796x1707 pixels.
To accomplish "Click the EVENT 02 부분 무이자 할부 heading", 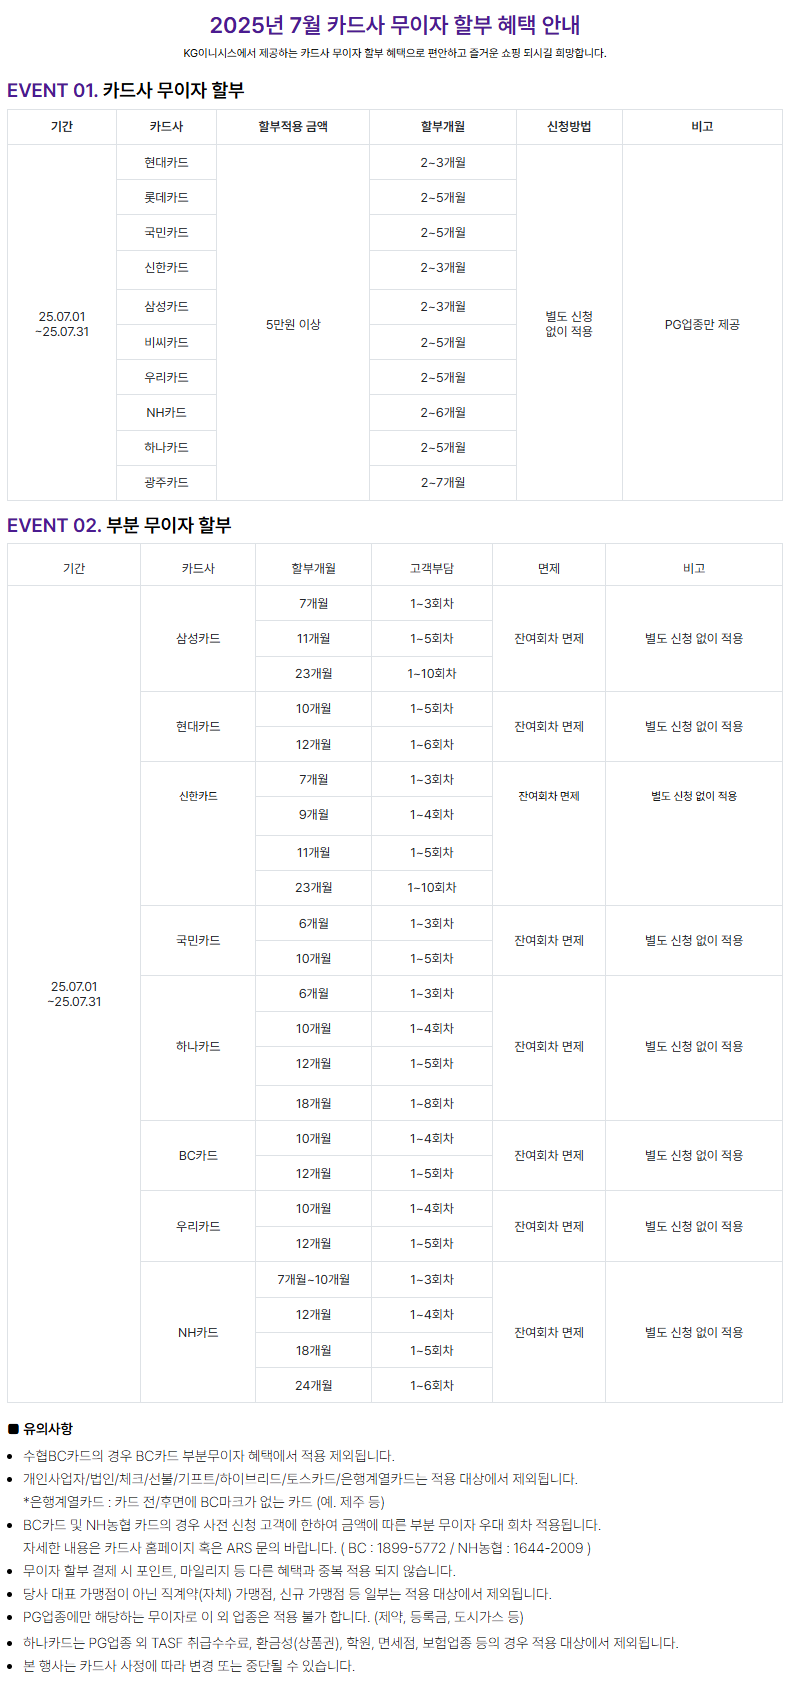I will [119, 525].
